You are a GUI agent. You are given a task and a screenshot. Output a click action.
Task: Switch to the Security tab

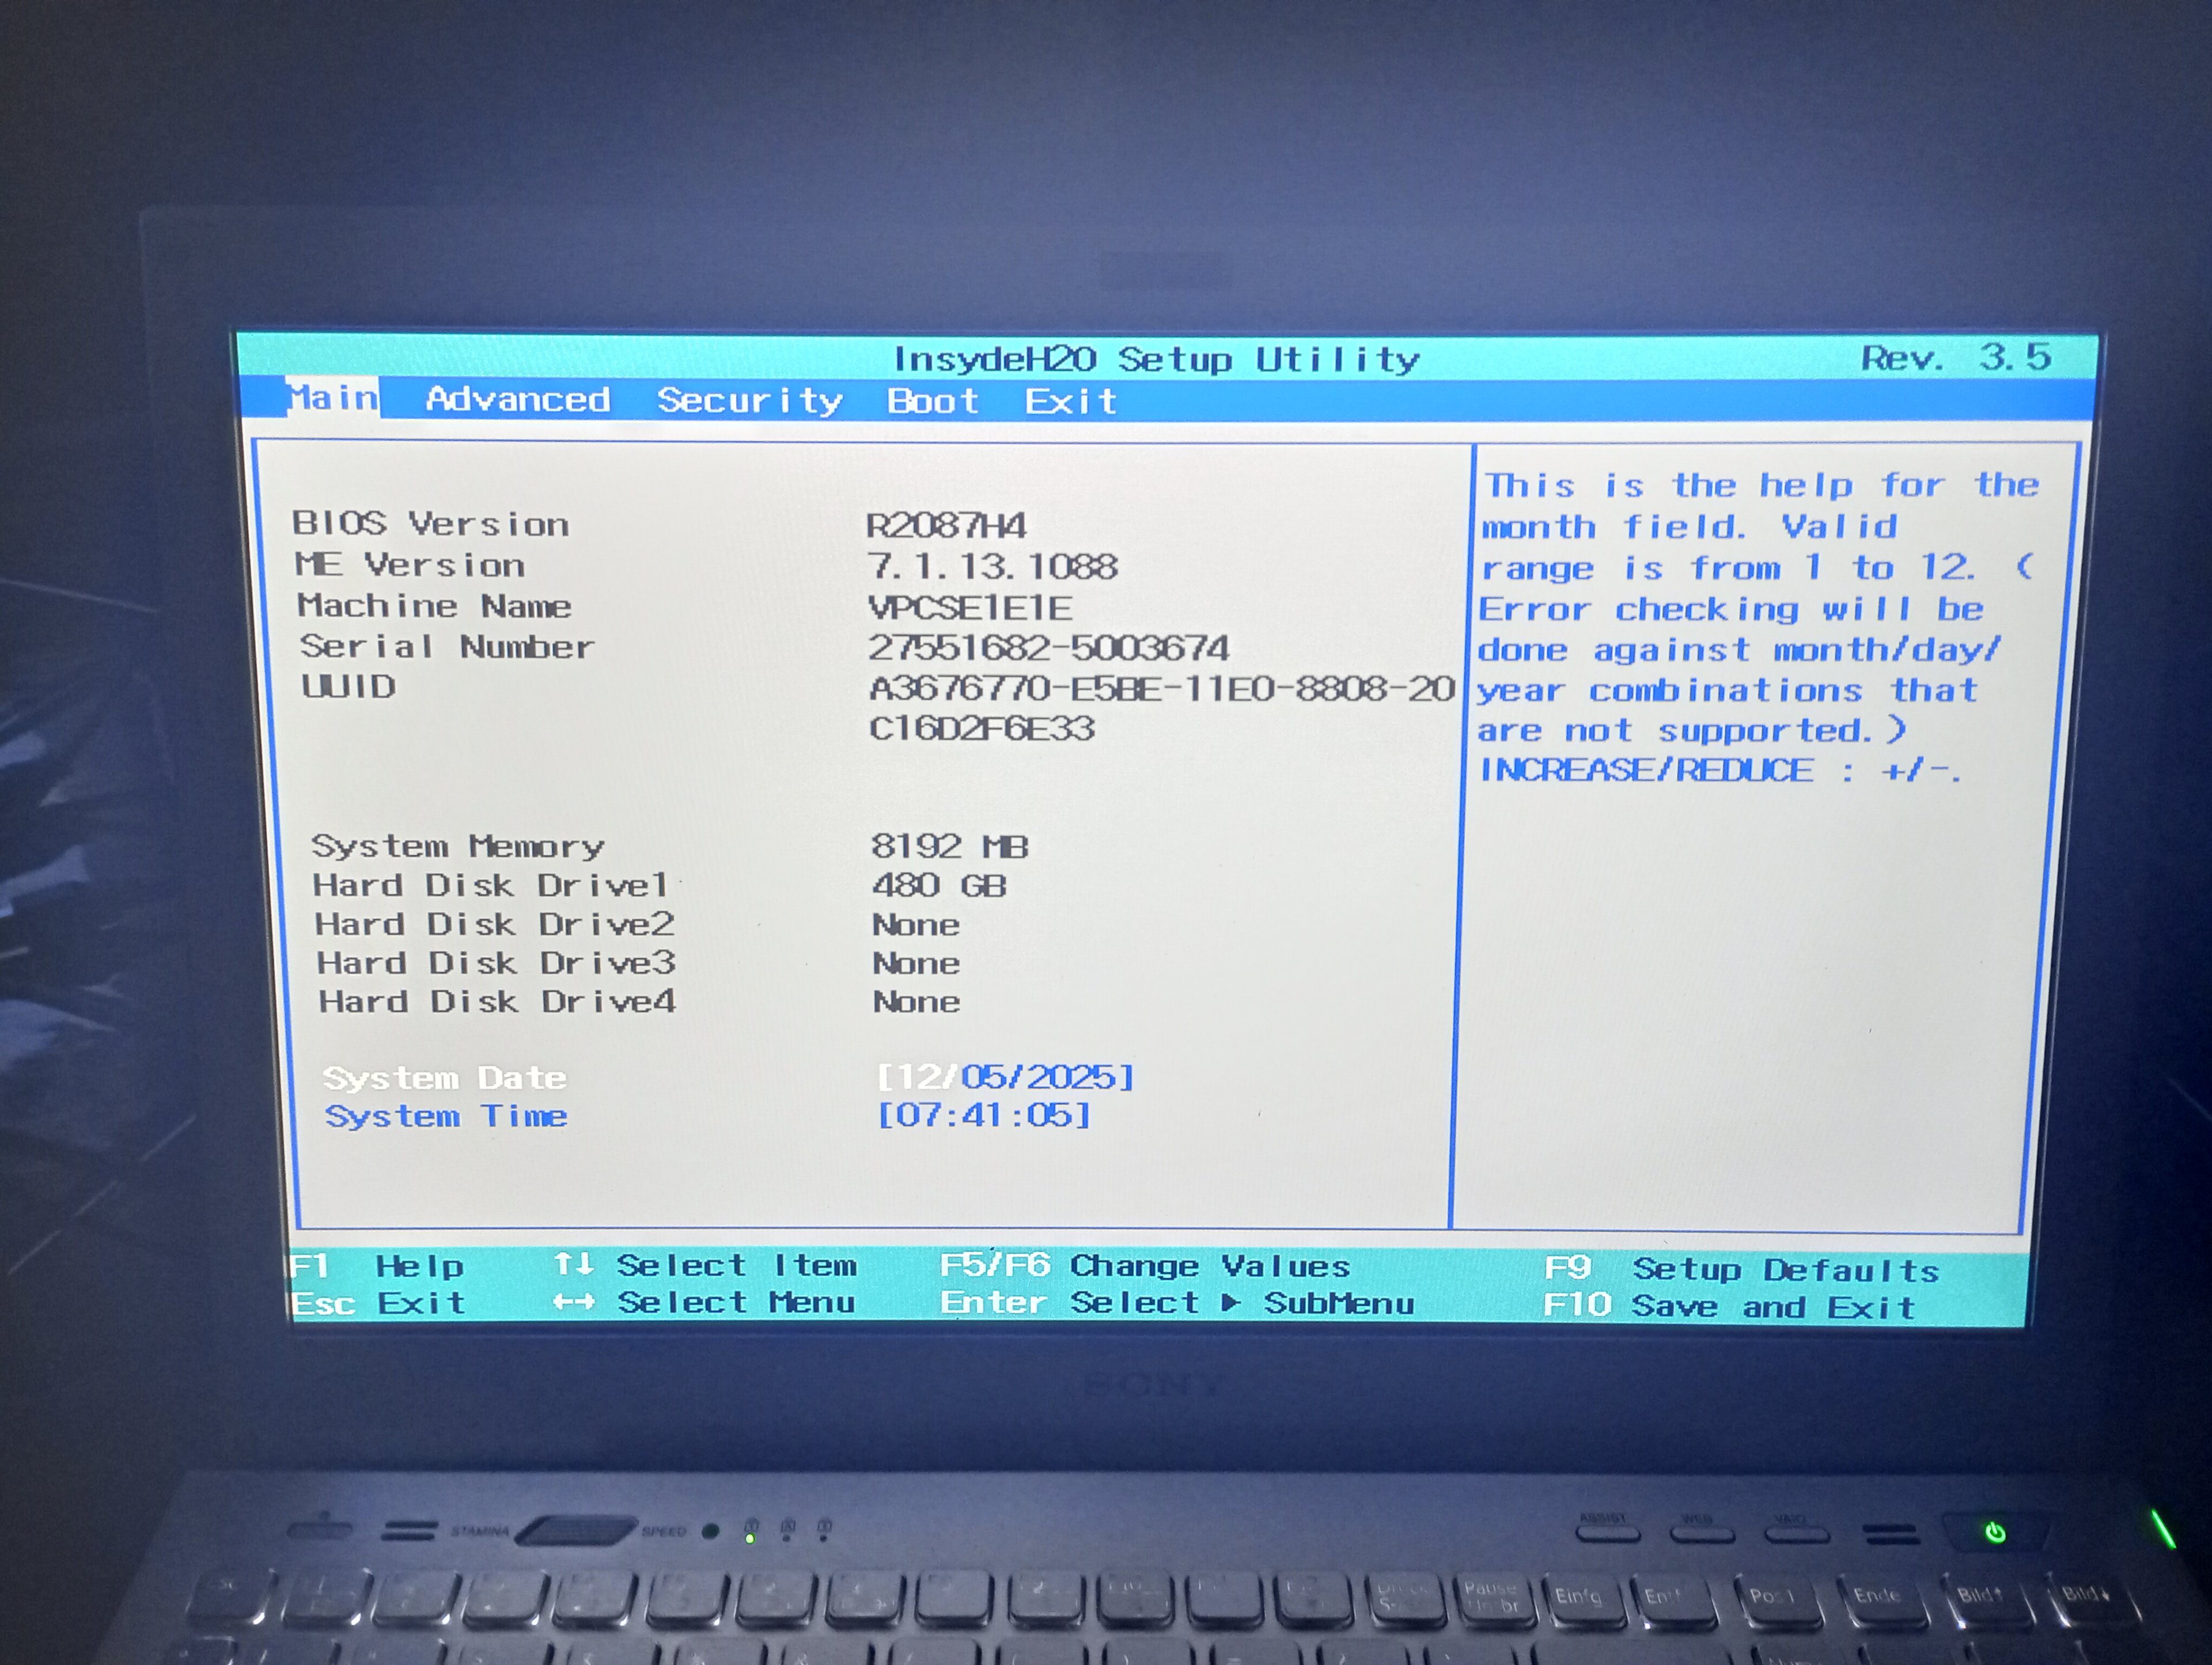749,401
